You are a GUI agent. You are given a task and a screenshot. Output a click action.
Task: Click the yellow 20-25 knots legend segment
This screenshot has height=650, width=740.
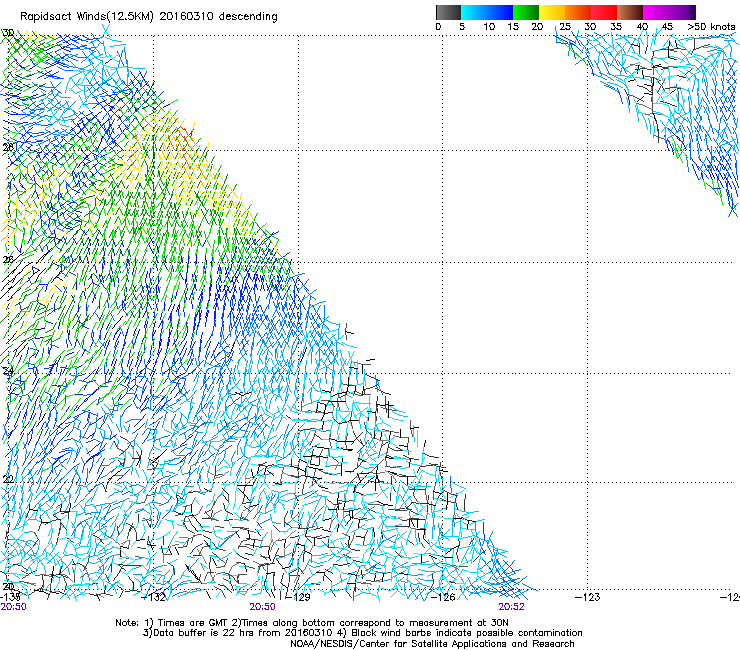click(x=552, y=12)
